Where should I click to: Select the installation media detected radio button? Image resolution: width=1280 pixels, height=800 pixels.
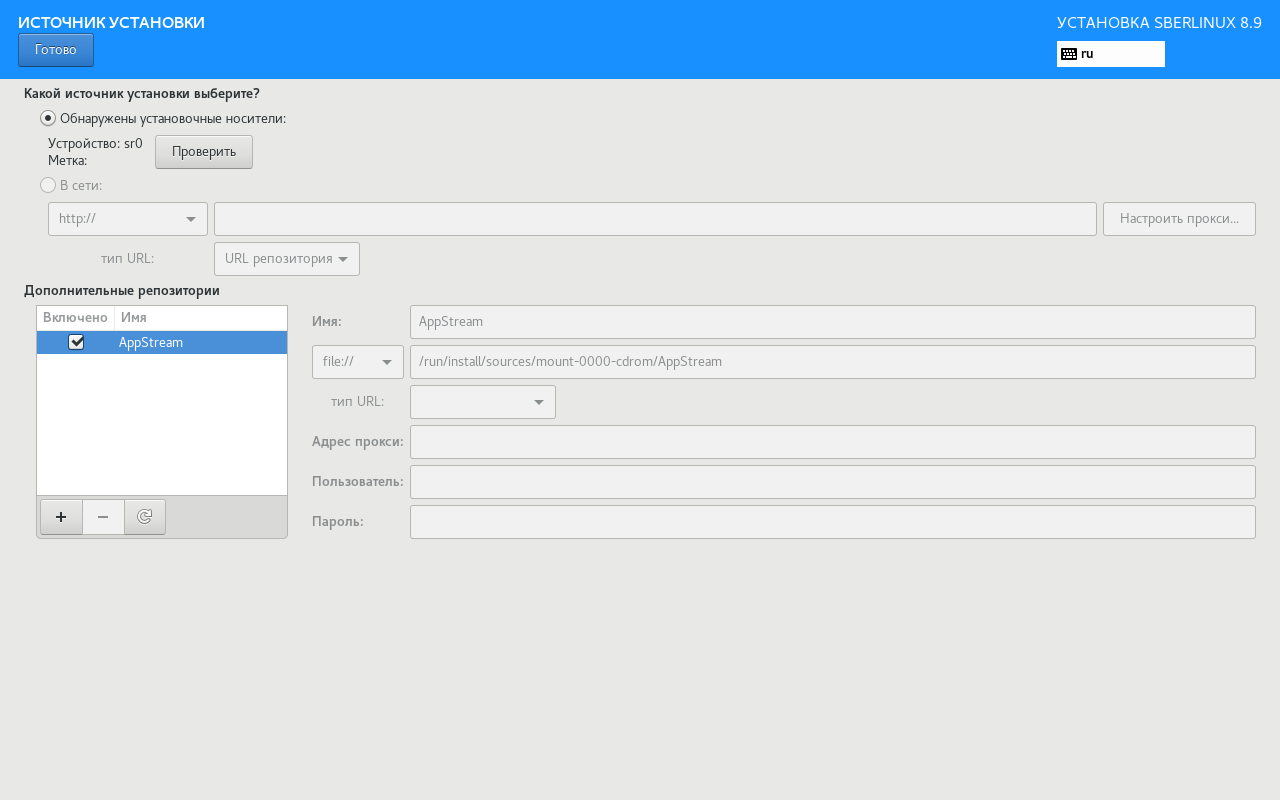(x=48, y=118)
